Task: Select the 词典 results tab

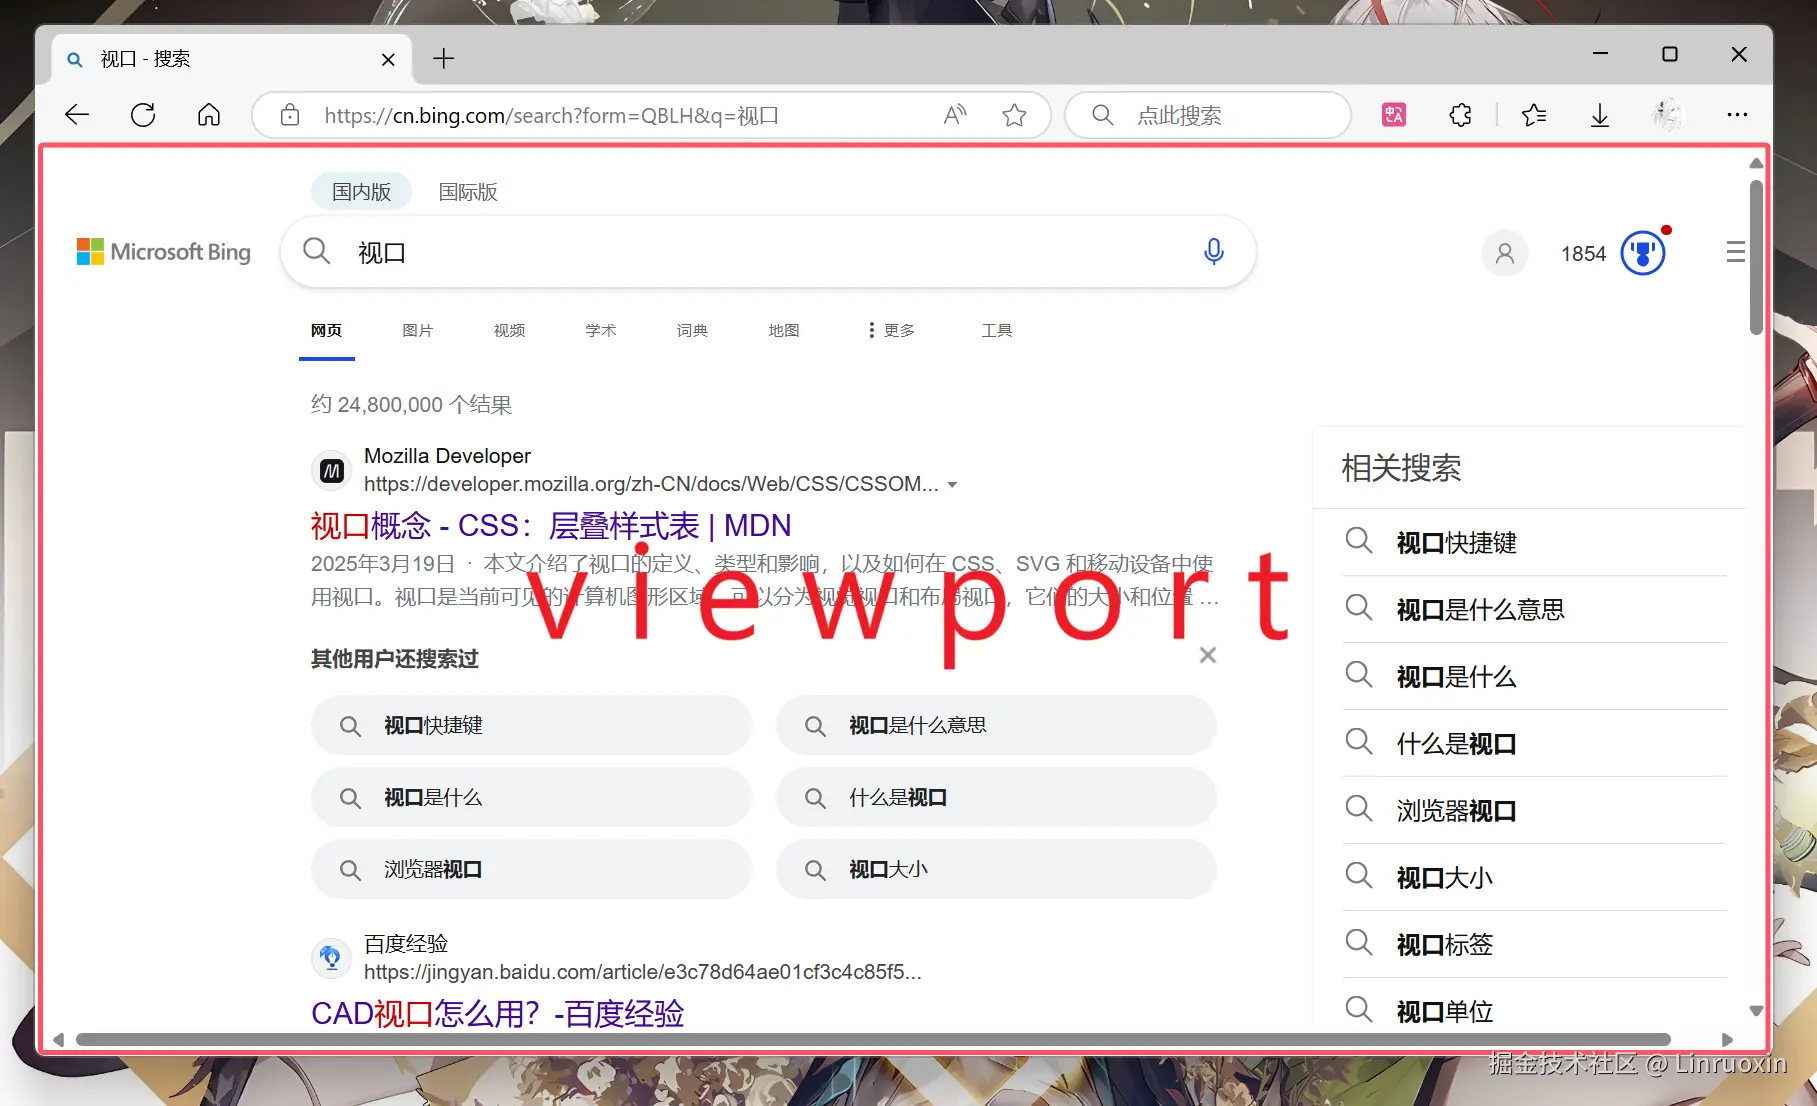Action: 692,331
